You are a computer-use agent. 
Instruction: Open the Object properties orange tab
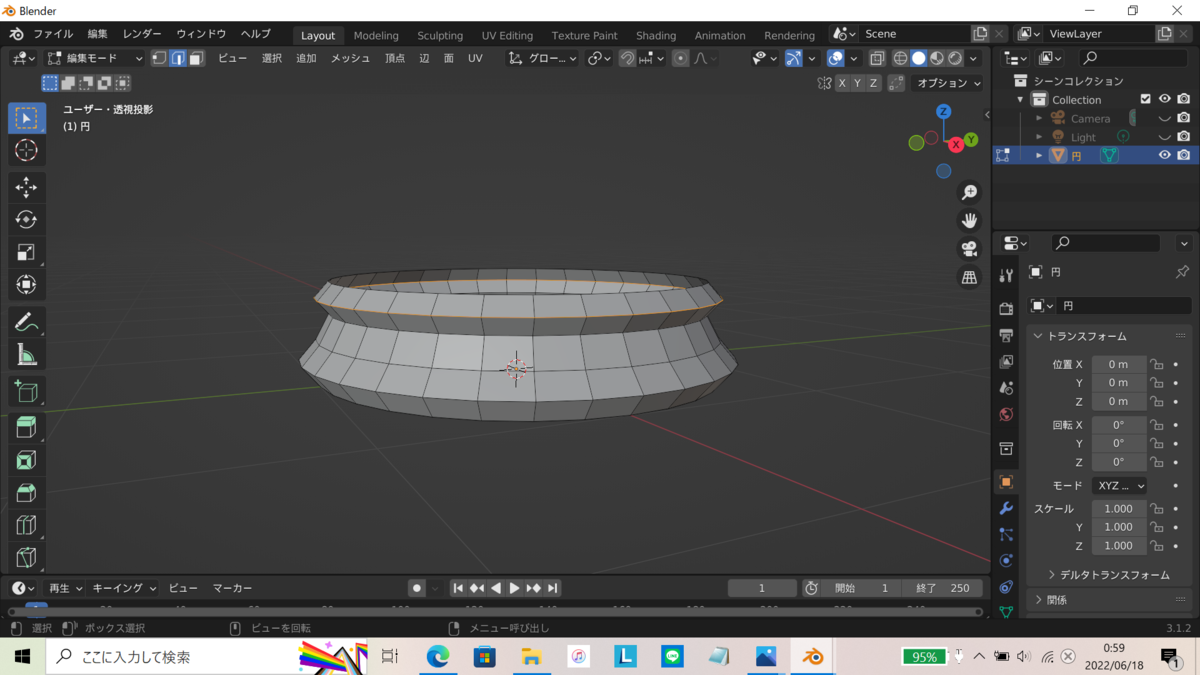(x=1006, y=482)
